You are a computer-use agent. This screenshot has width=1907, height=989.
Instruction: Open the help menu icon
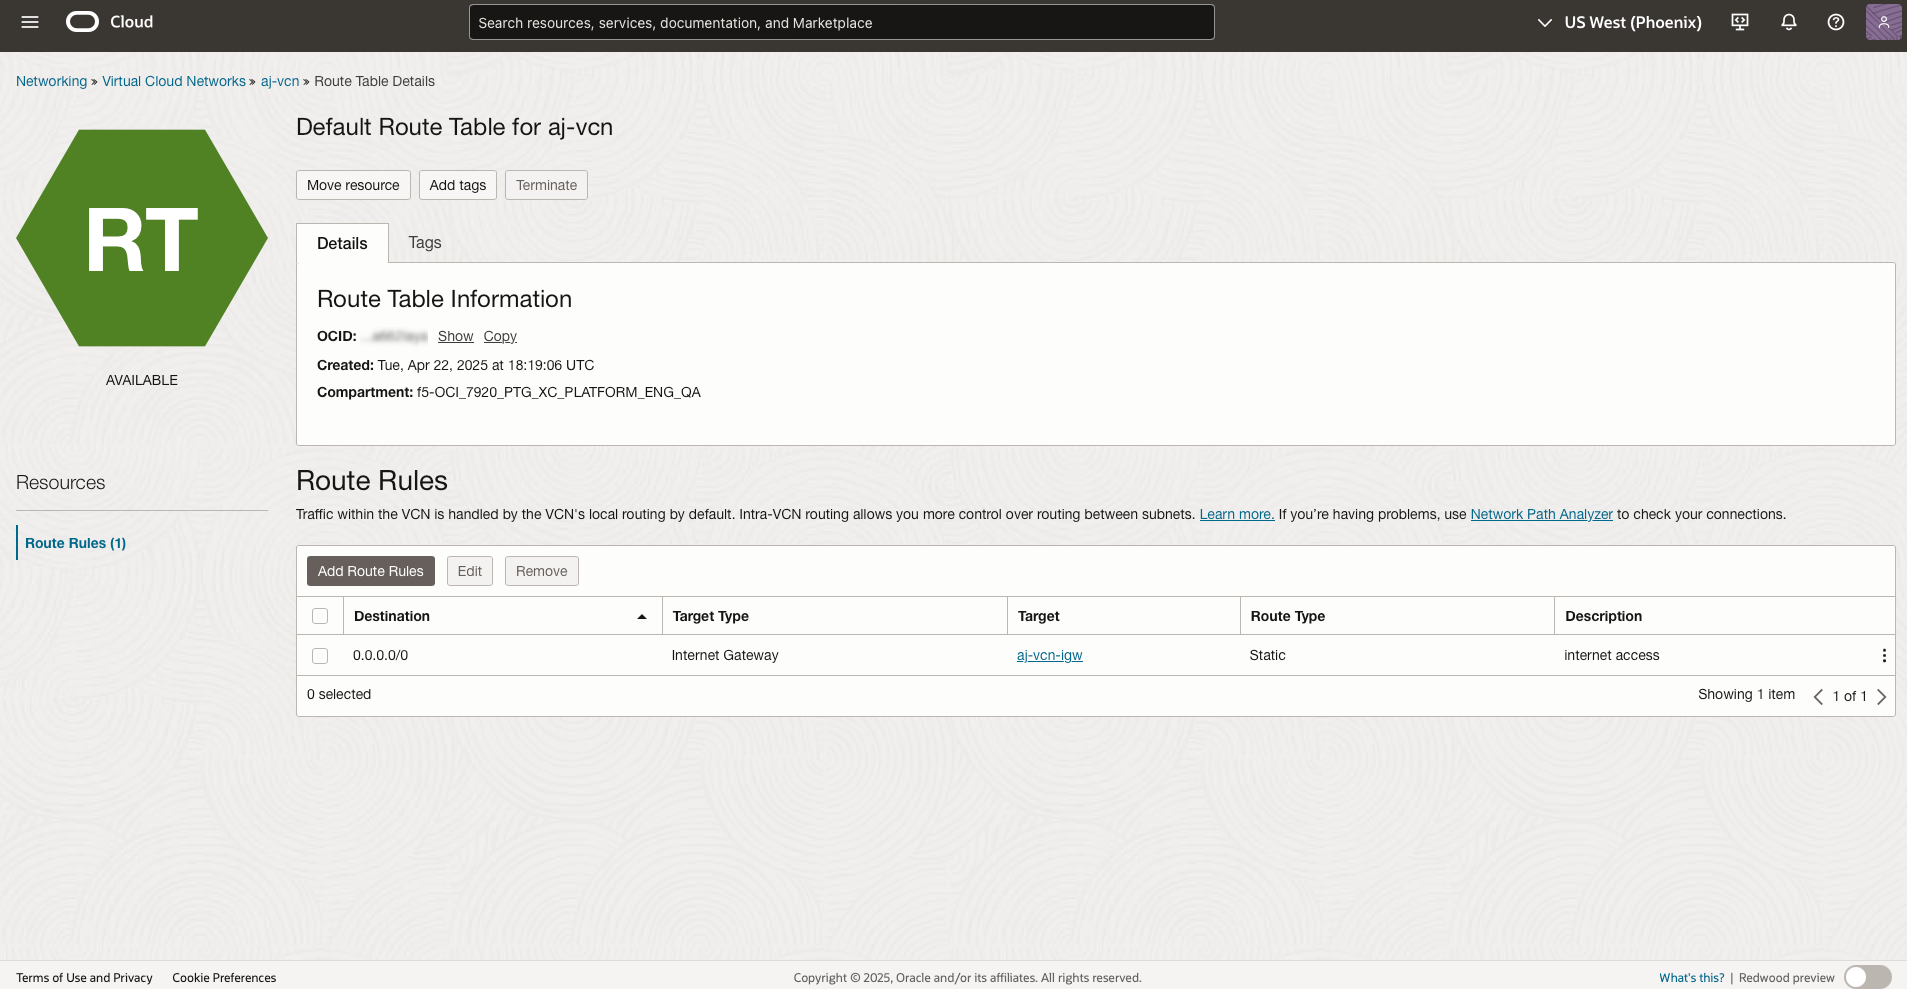(1835, 21)
